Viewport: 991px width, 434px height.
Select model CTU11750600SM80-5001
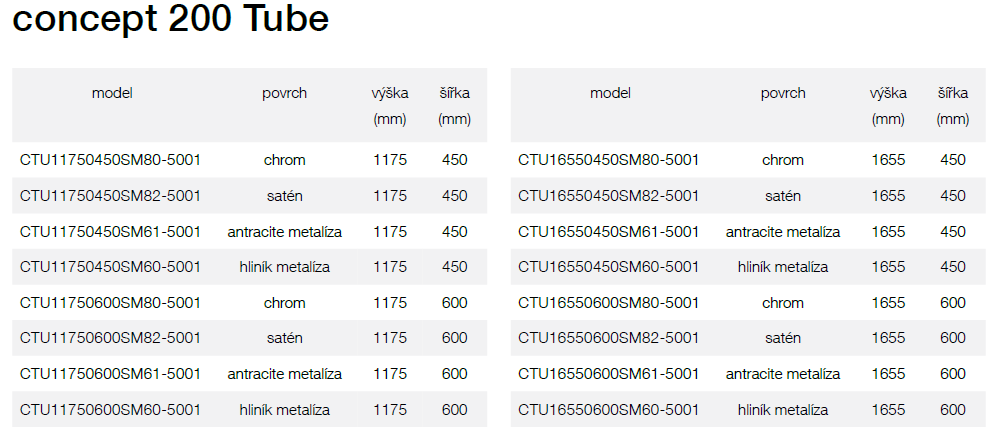(110, 303)
